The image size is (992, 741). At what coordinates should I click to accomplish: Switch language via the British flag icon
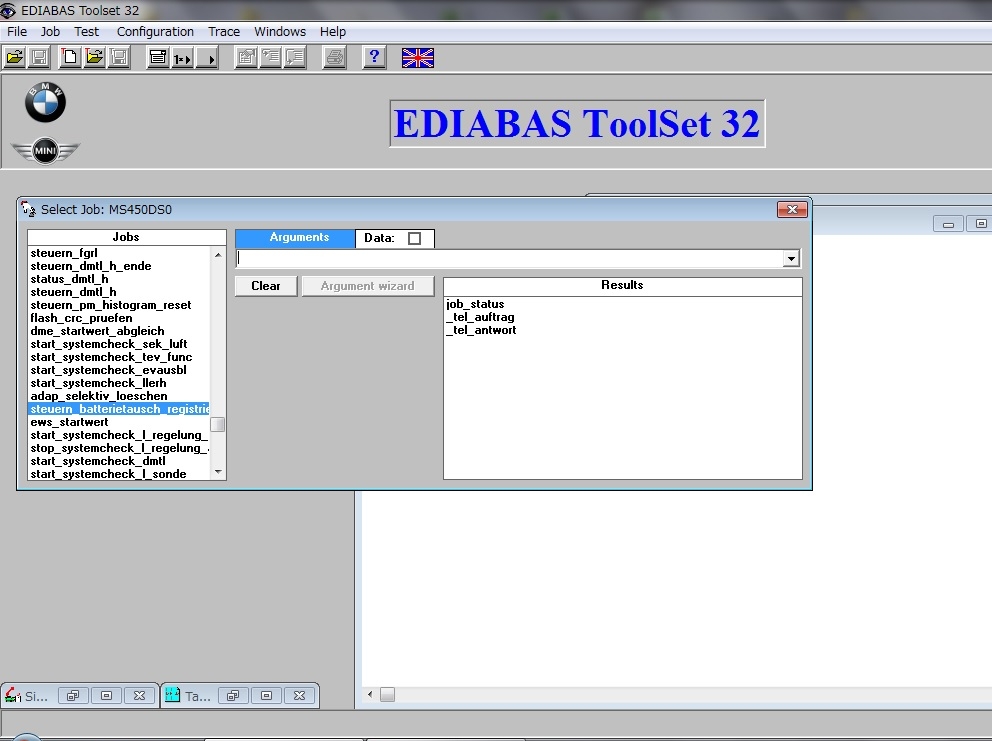coord(418,58)
